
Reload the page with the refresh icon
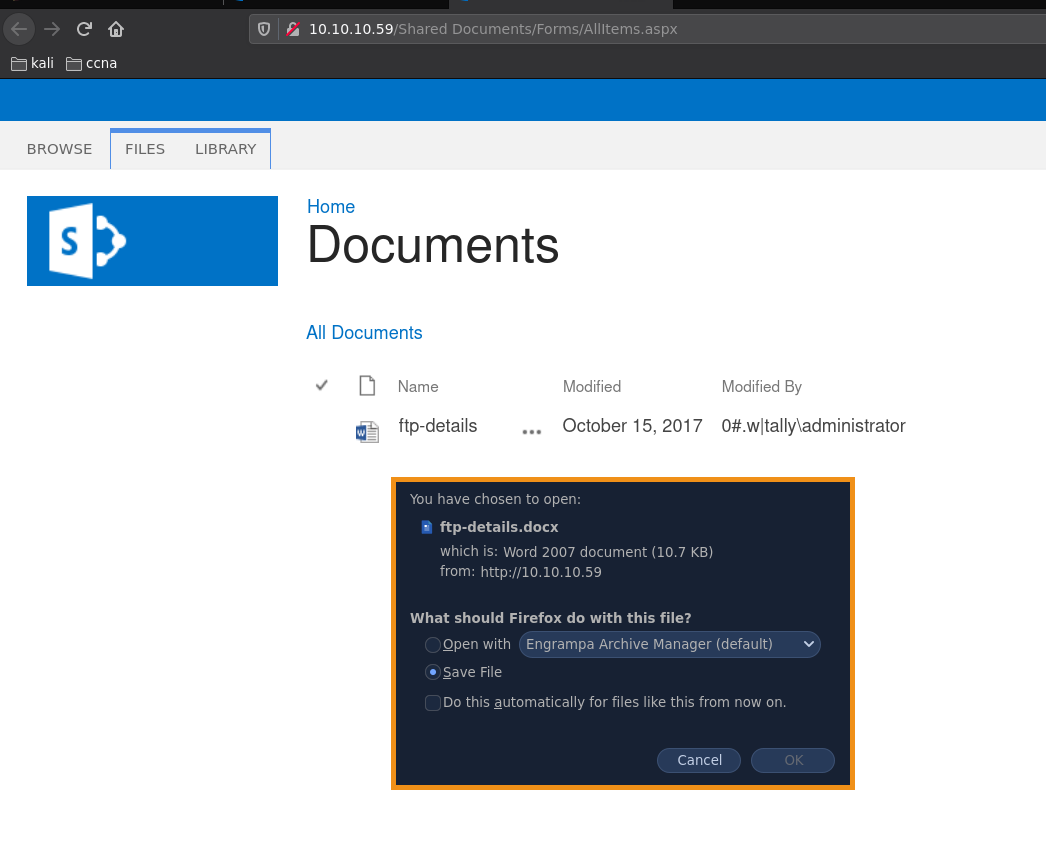coord(85,29)
